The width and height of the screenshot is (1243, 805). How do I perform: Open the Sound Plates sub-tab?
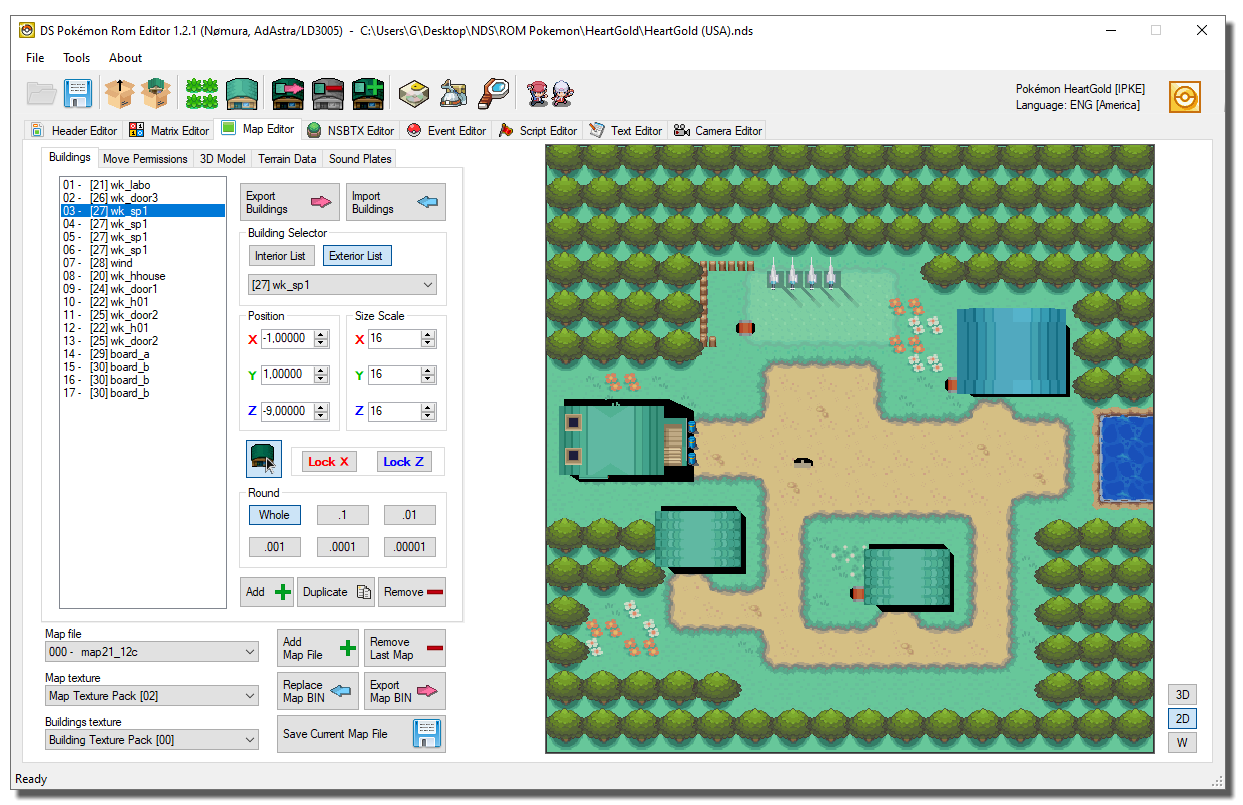(360, 158)
